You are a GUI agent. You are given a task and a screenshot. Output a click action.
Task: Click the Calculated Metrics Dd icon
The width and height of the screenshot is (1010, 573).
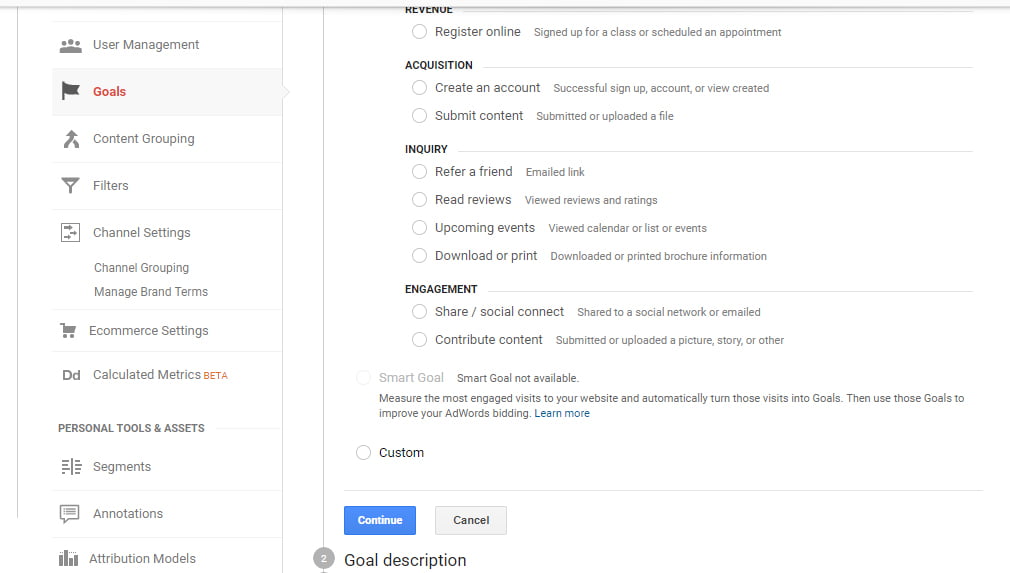71,375
